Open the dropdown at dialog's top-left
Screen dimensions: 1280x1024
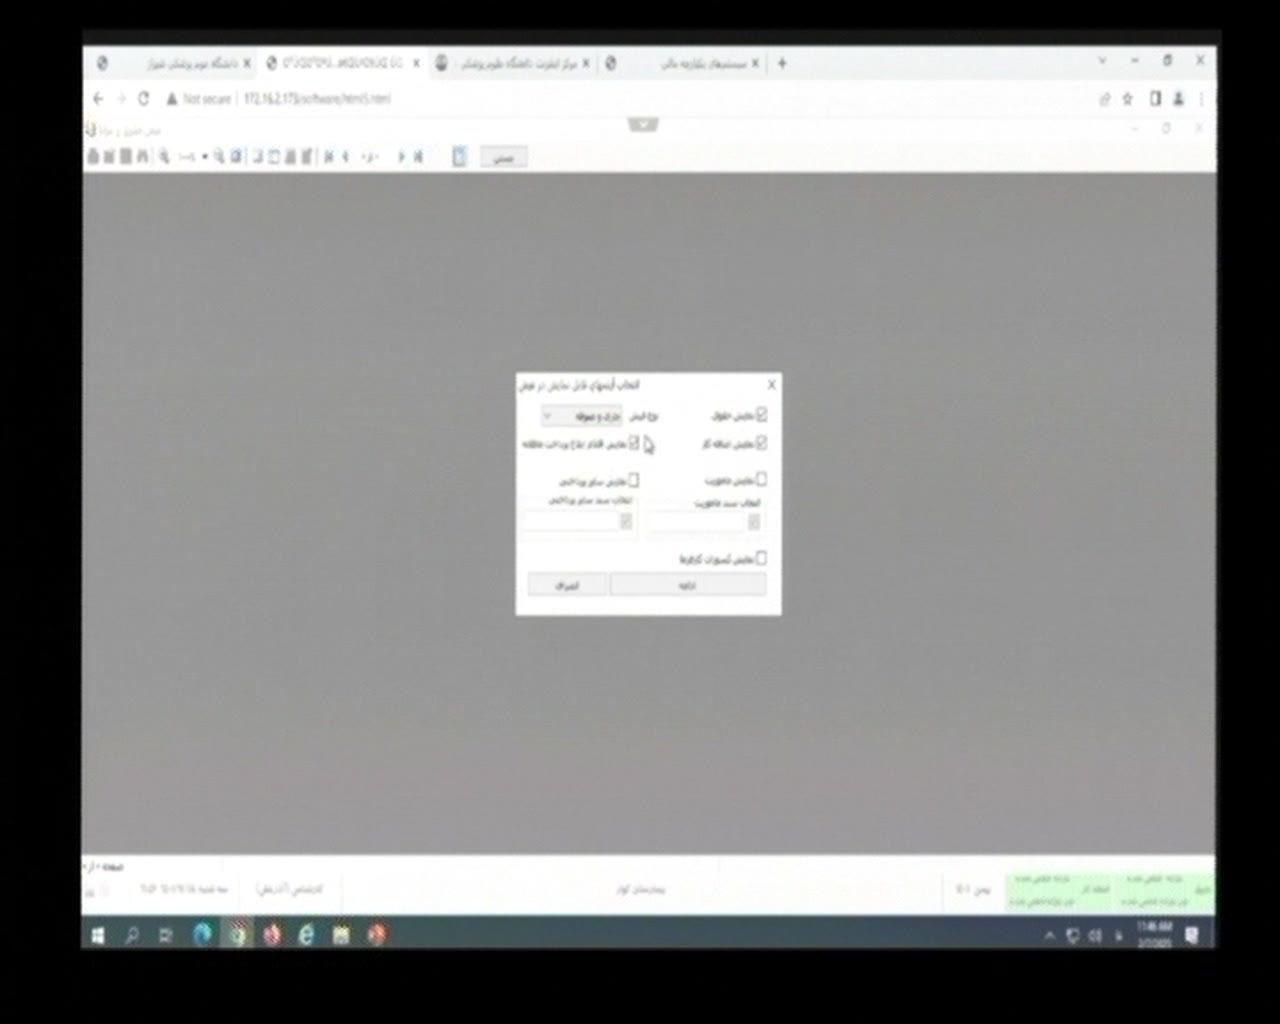click(x=582, y=415)
